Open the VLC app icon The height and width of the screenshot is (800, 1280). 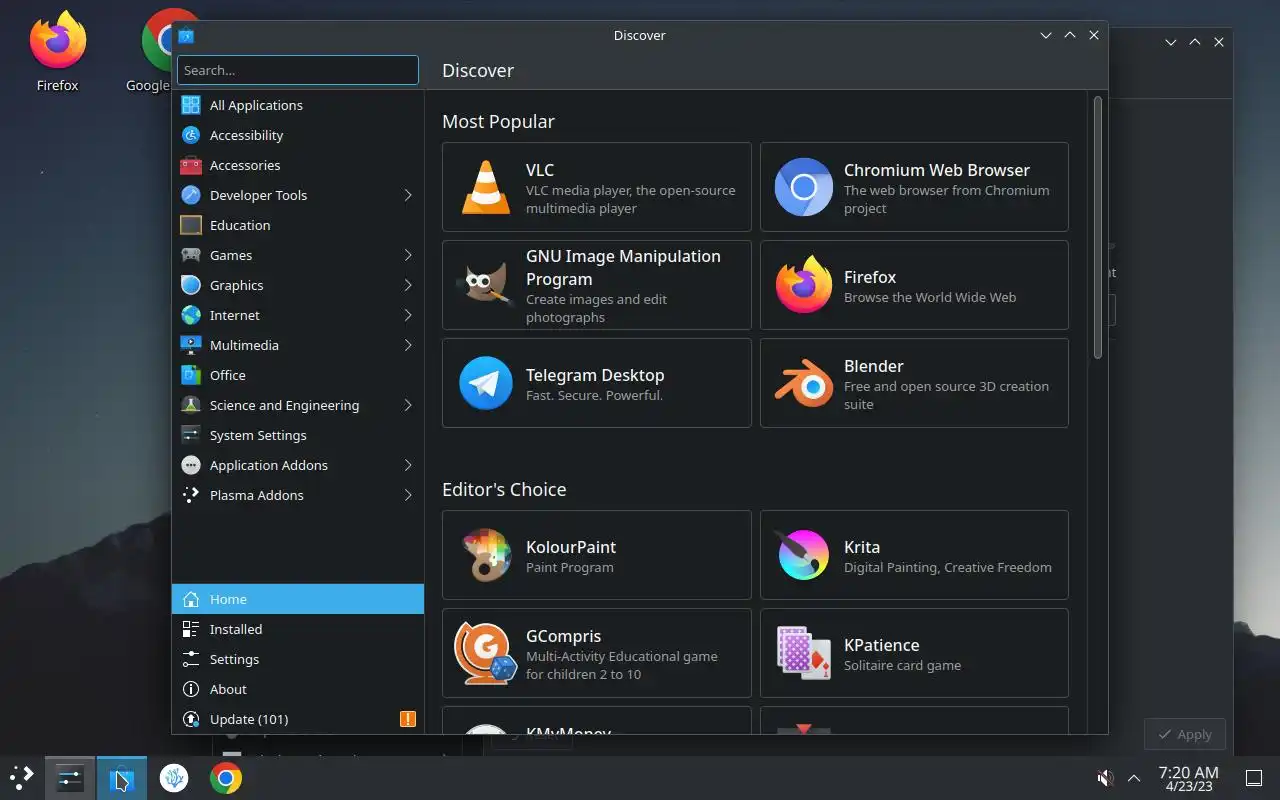(x=485, y=187)
